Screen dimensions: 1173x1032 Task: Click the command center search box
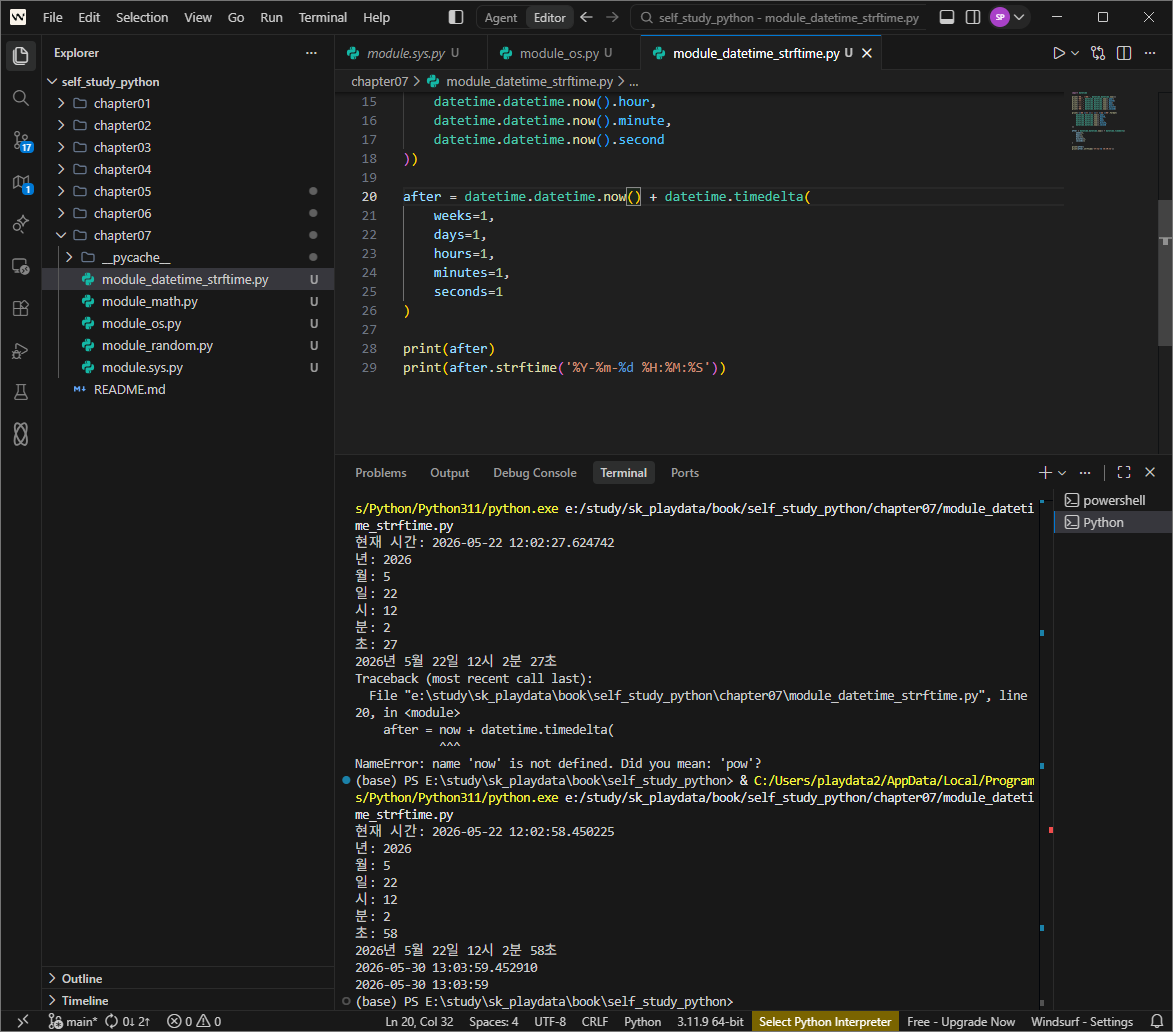click(778, 17)
